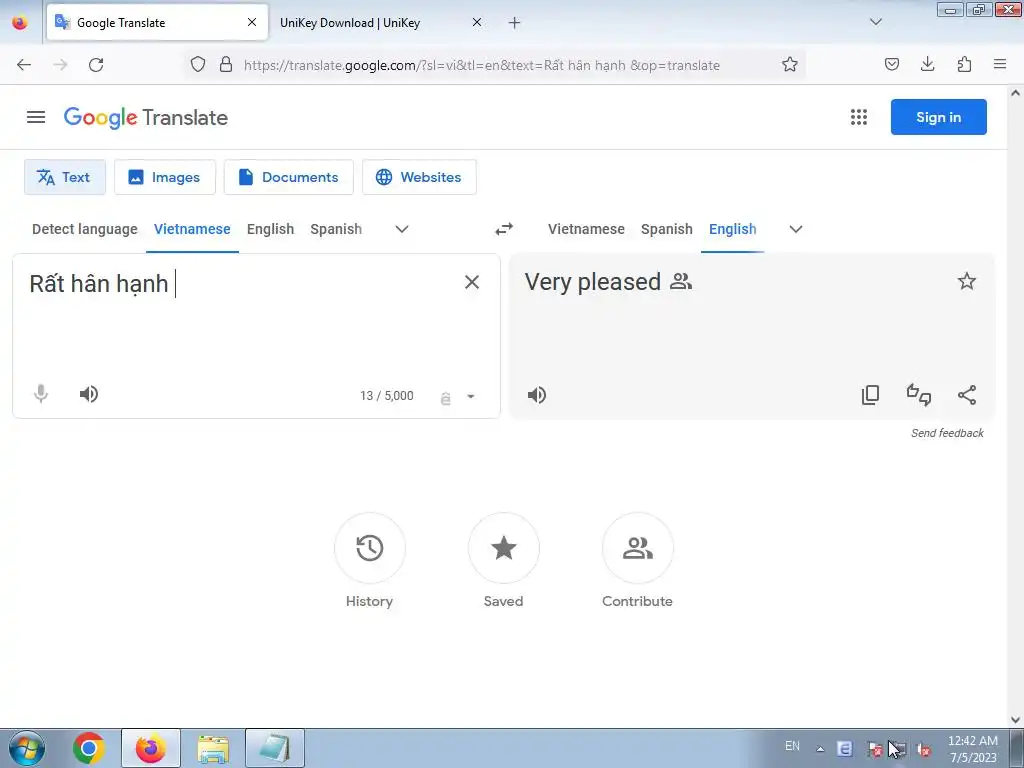Launch Chrome from the taskbar
The width and height of the screenshot is (1024, 768).
89,748
